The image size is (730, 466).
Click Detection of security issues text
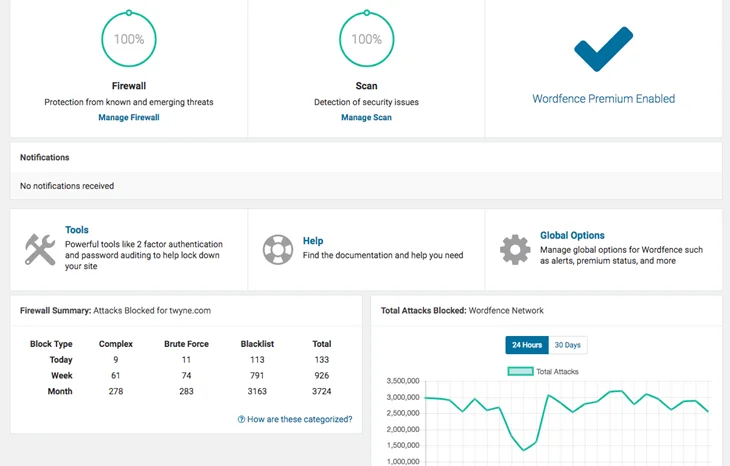[366, 102]
